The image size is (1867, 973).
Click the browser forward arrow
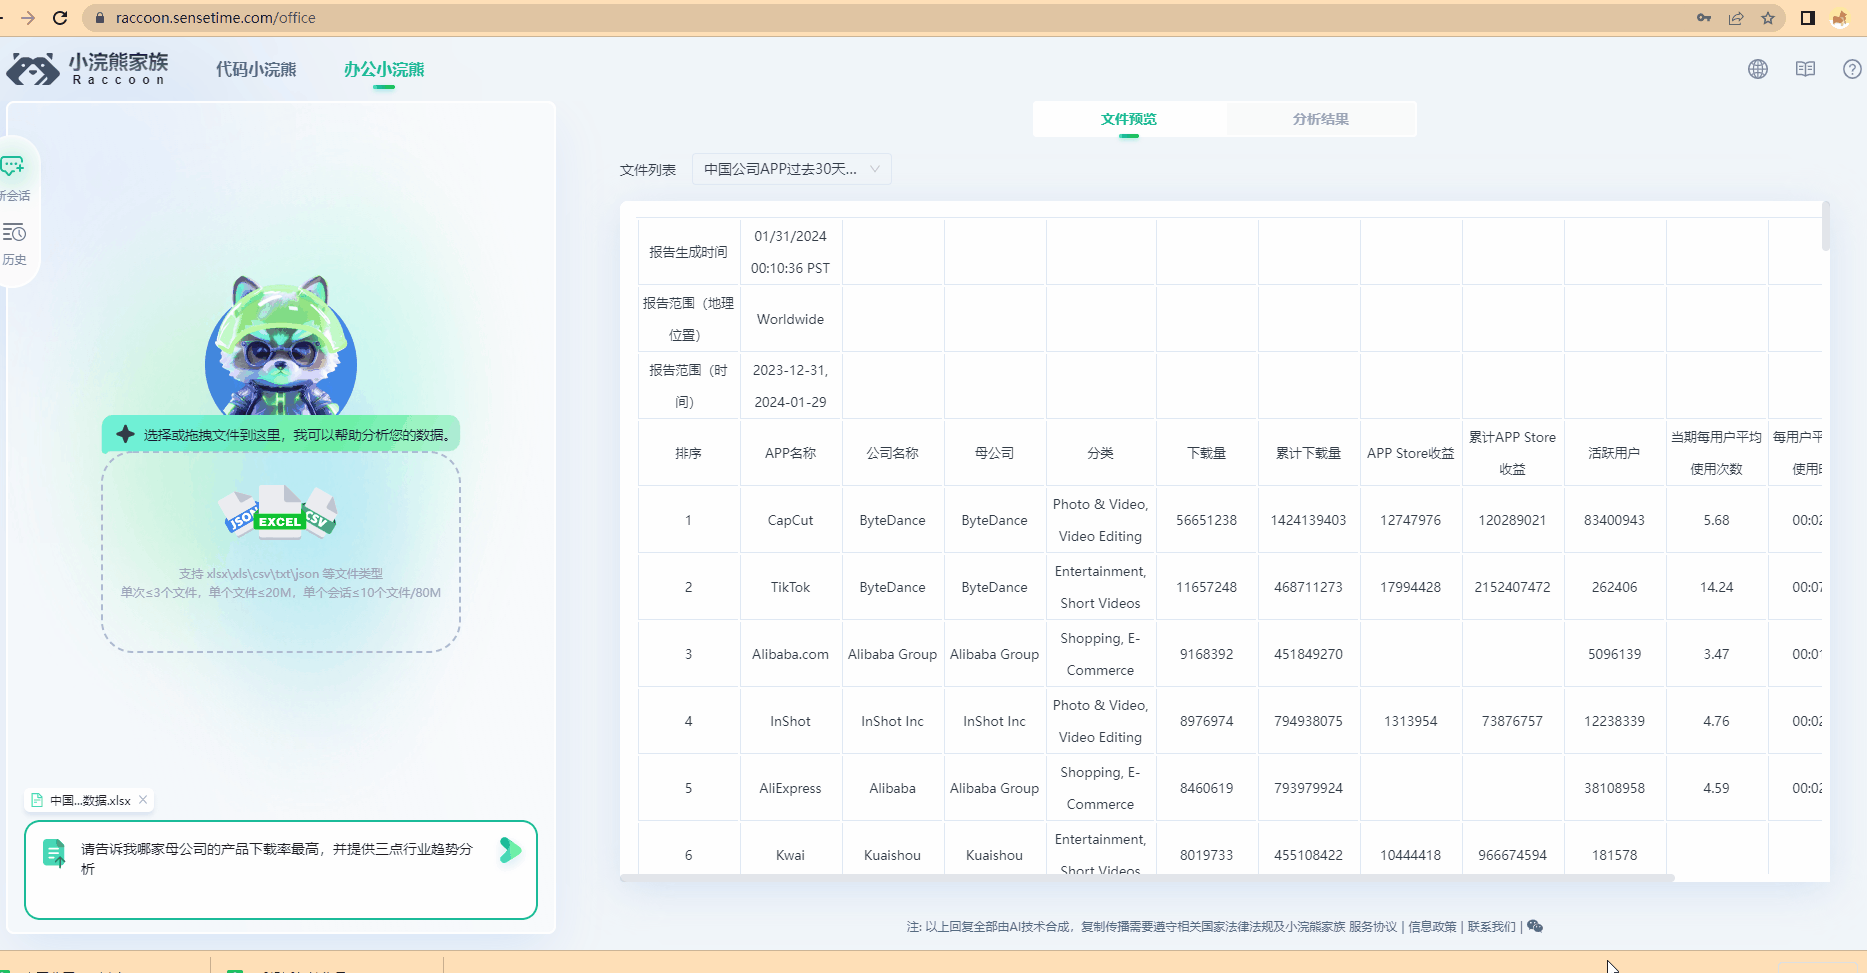click(28, 18)
